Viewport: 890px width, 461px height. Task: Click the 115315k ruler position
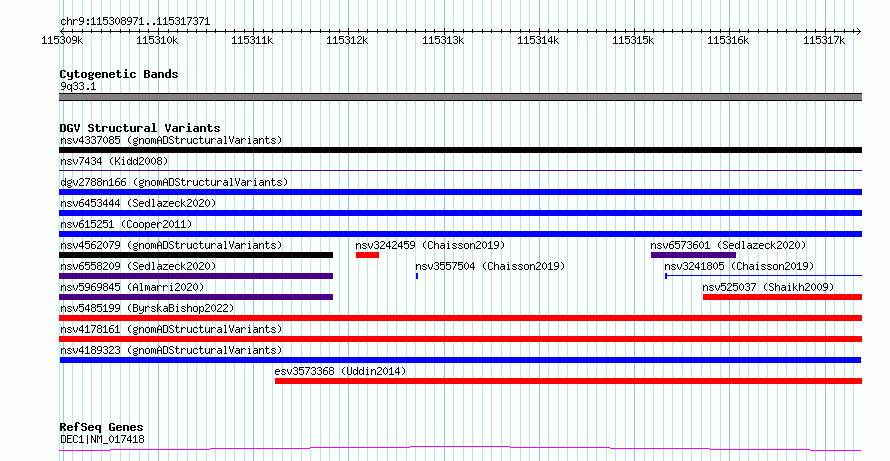633,40
